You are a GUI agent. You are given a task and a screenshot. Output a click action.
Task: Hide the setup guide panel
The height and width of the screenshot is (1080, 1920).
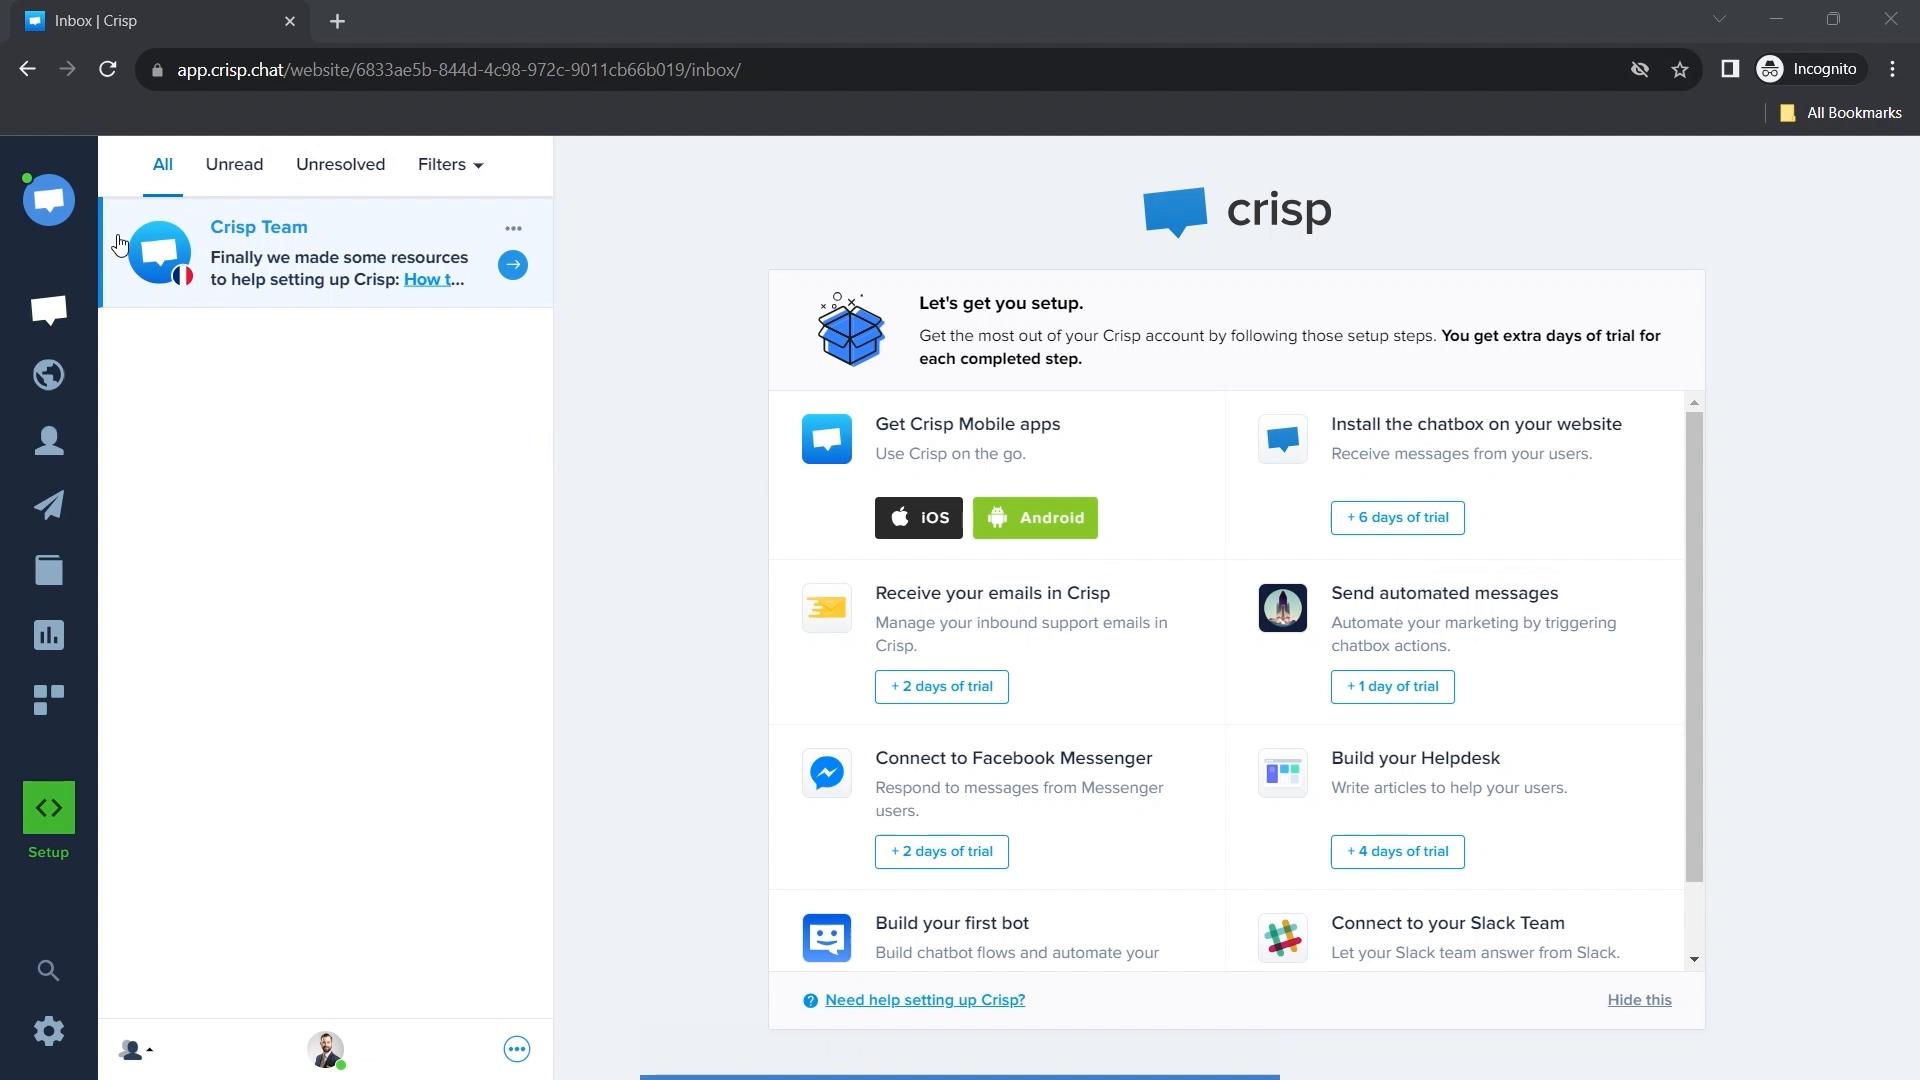pos(1639,1000)
